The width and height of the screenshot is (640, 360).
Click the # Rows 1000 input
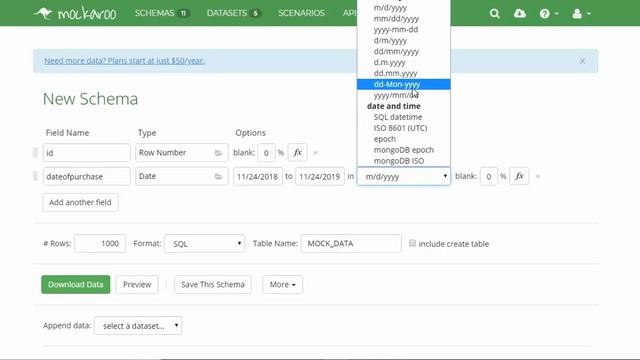click(100, 244)
